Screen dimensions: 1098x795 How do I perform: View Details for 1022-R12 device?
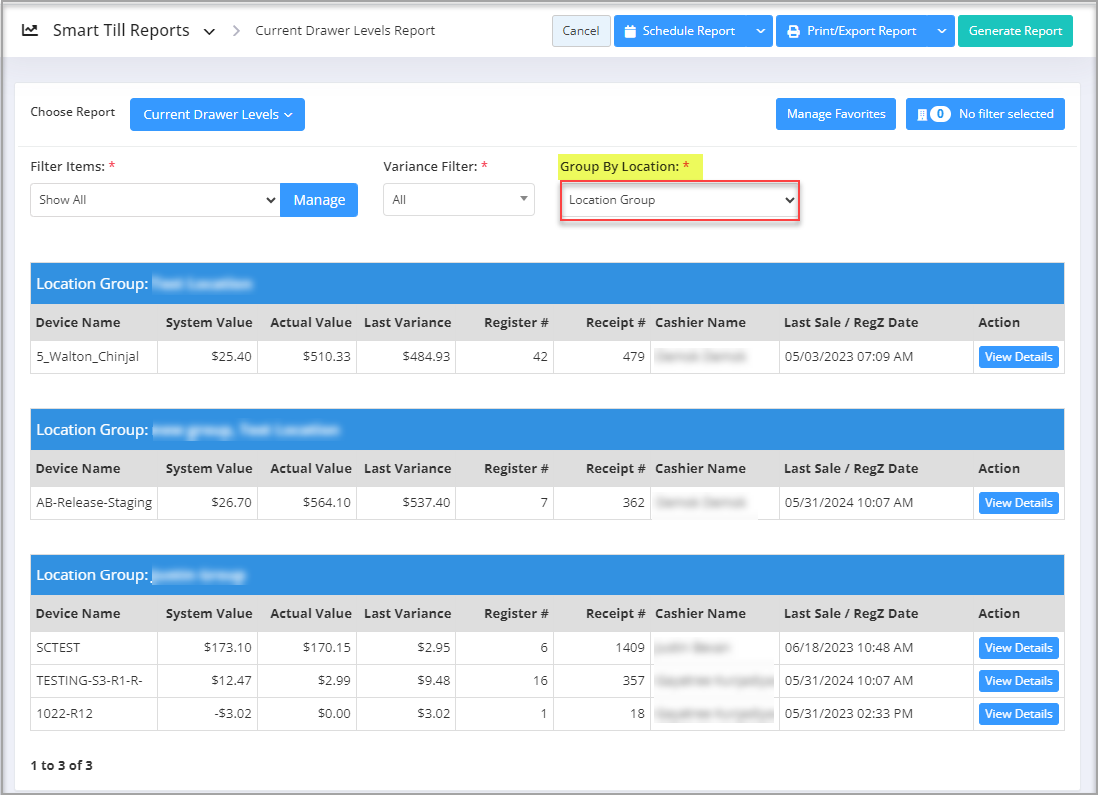[x=1018, y=714]
